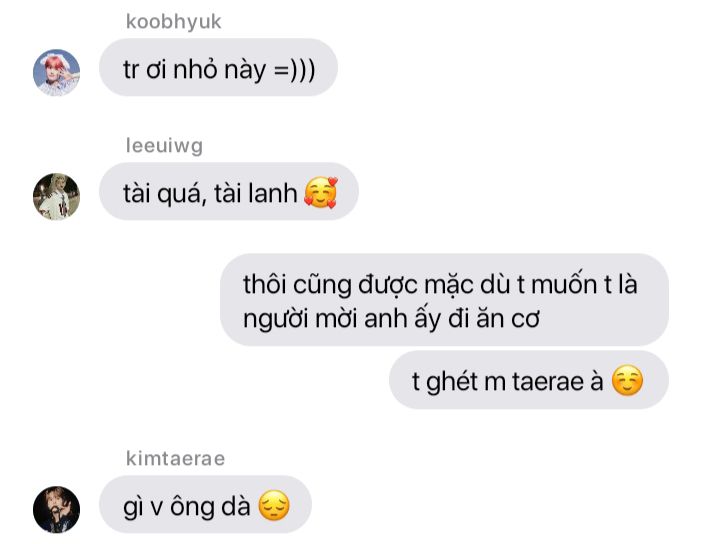Screen dimensions: 720x544
Task: Click the text 'tài lanh' in leeuiwg's bubble
Action: click(256, 193)
